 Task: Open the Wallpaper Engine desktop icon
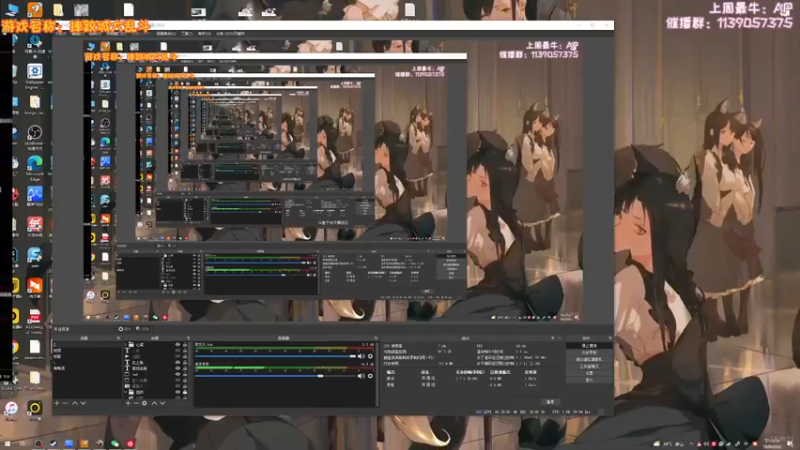click(x=35, y=74)
